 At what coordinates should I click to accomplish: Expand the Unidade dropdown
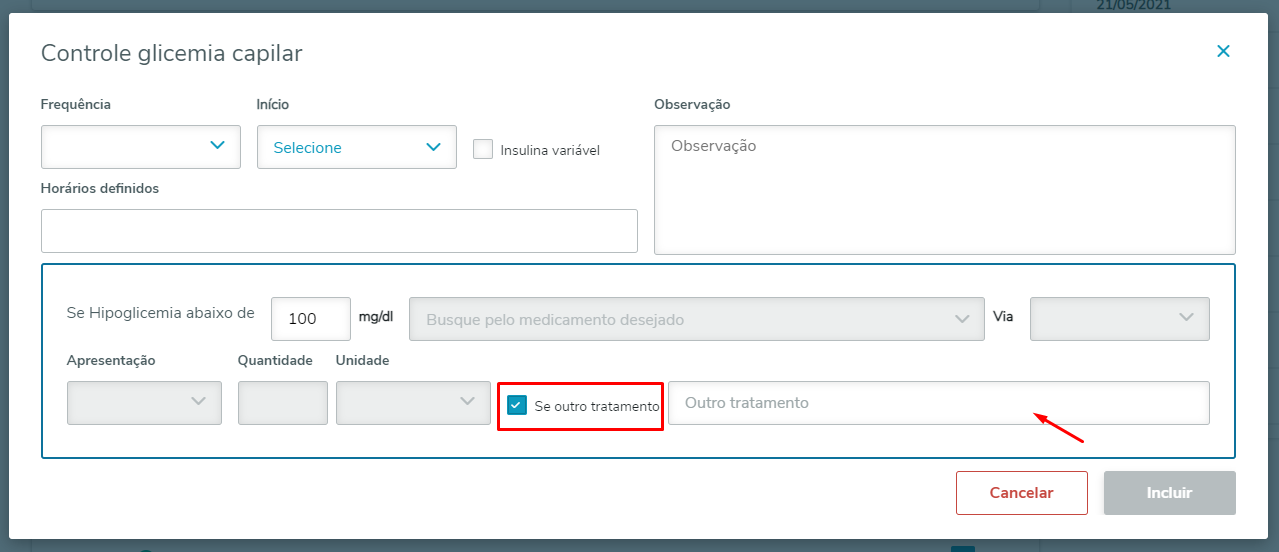tap(413, 402)
